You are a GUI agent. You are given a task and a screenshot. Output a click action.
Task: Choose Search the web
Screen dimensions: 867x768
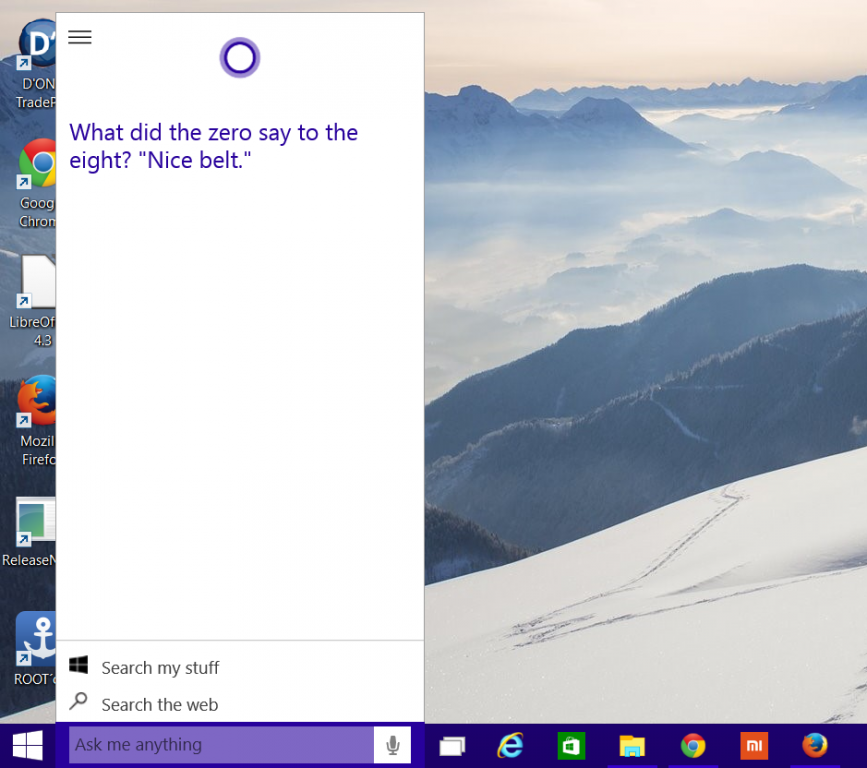(160, 704)
